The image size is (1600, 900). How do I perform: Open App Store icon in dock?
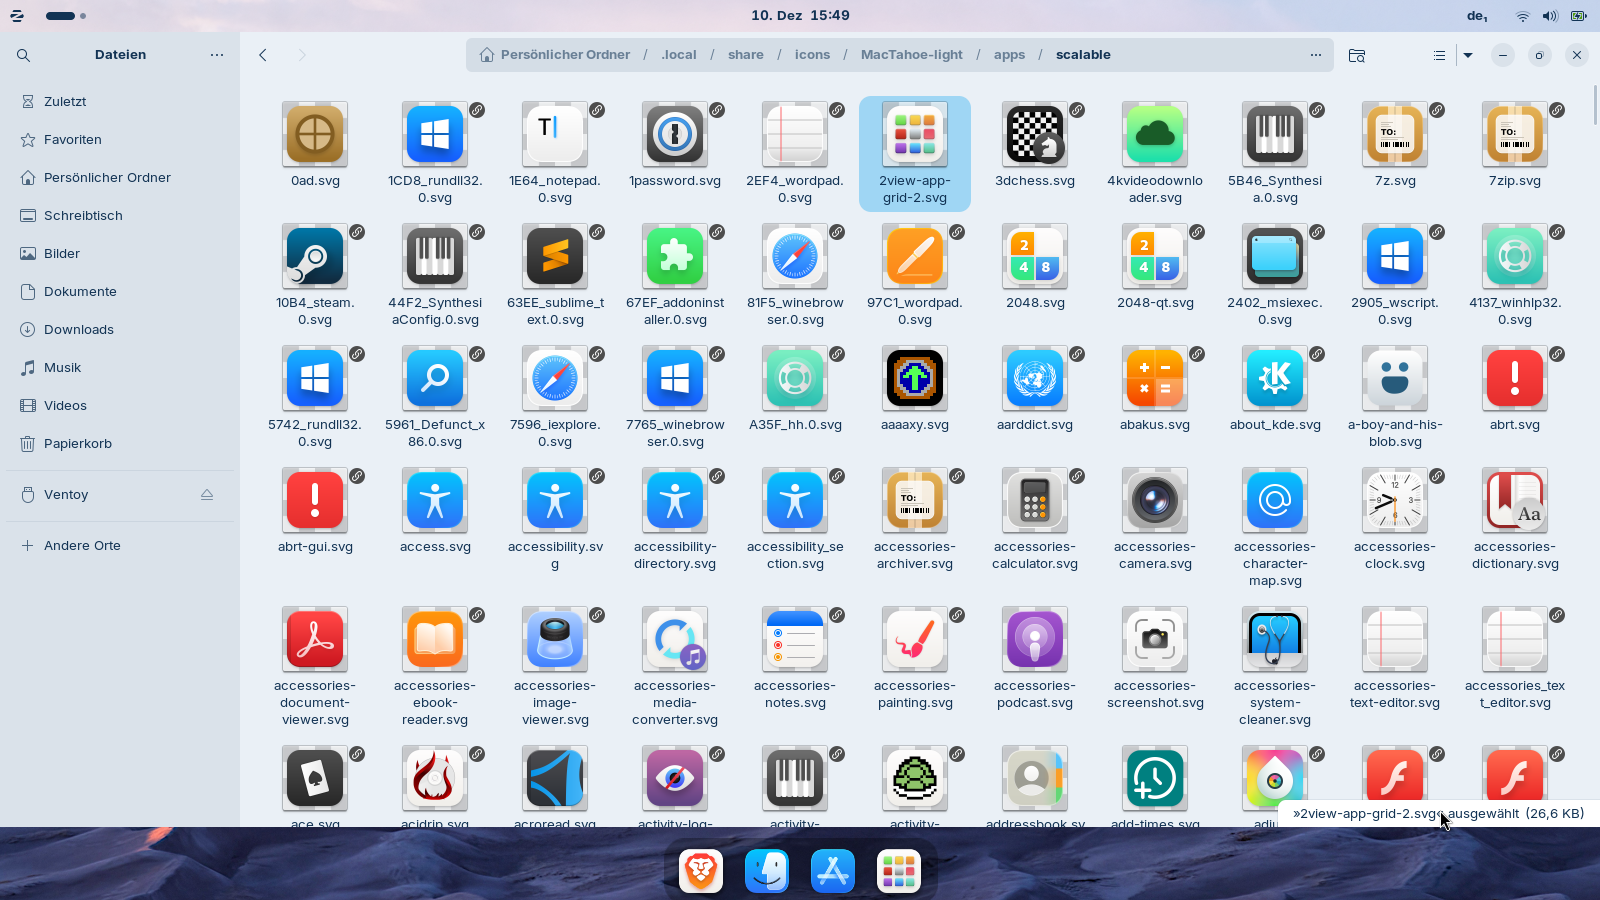point(833,871)
